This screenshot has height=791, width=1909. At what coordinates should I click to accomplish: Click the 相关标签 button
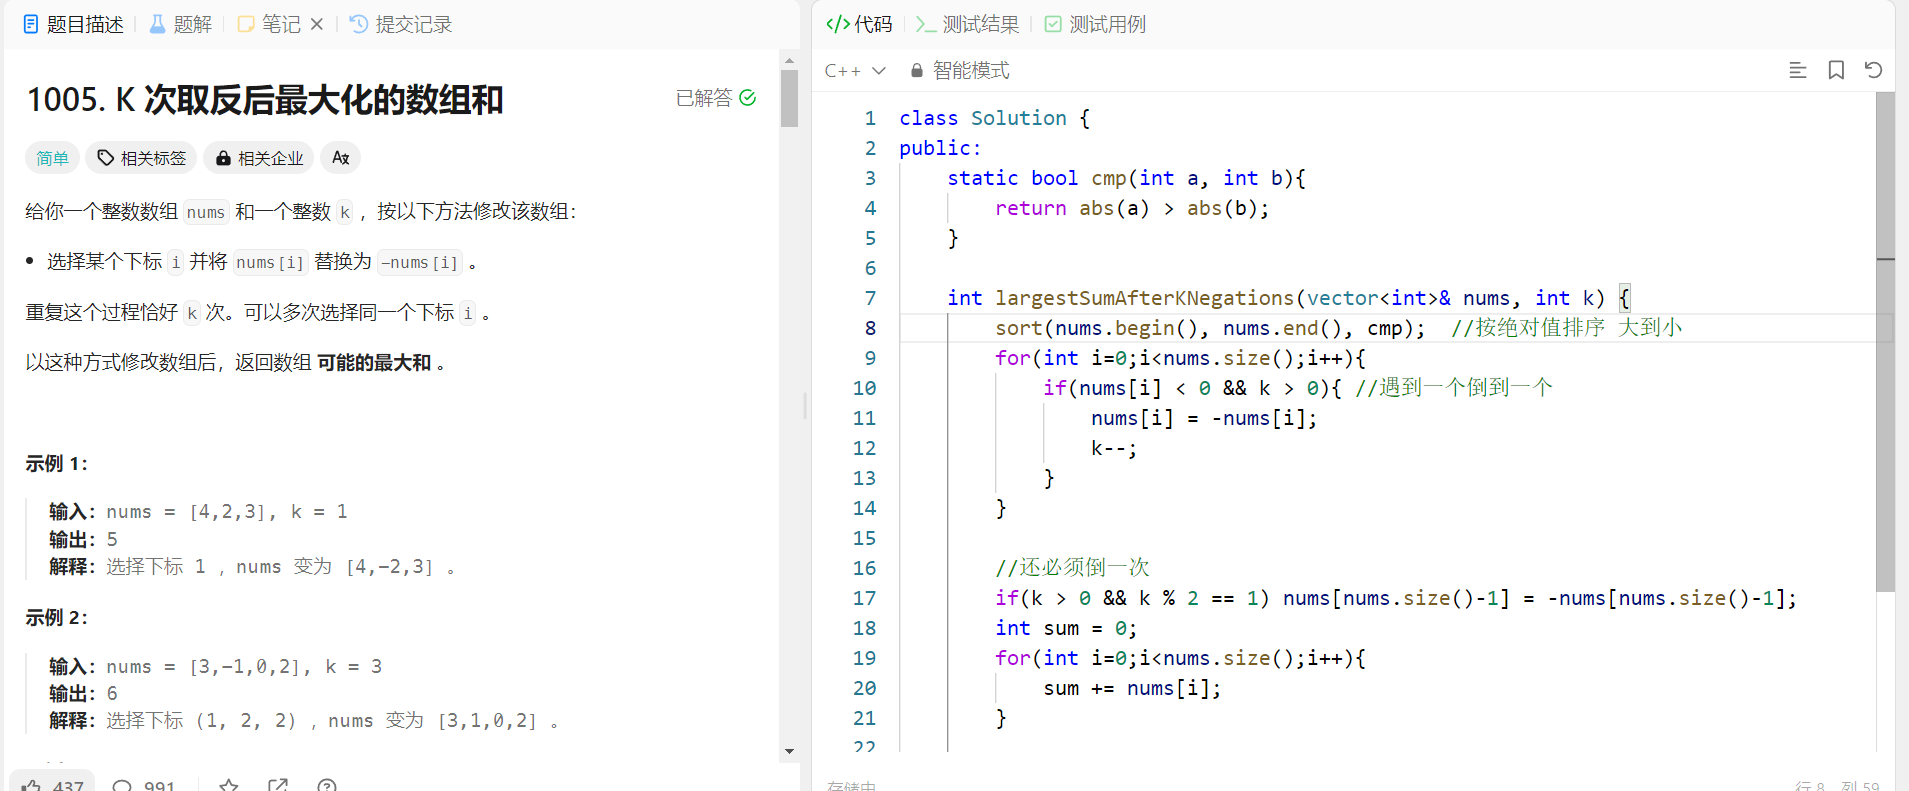coord(141,158)
